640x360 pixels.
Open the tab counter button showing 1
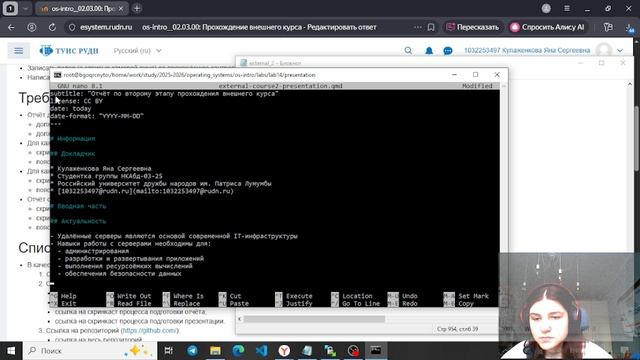point(10,8)
